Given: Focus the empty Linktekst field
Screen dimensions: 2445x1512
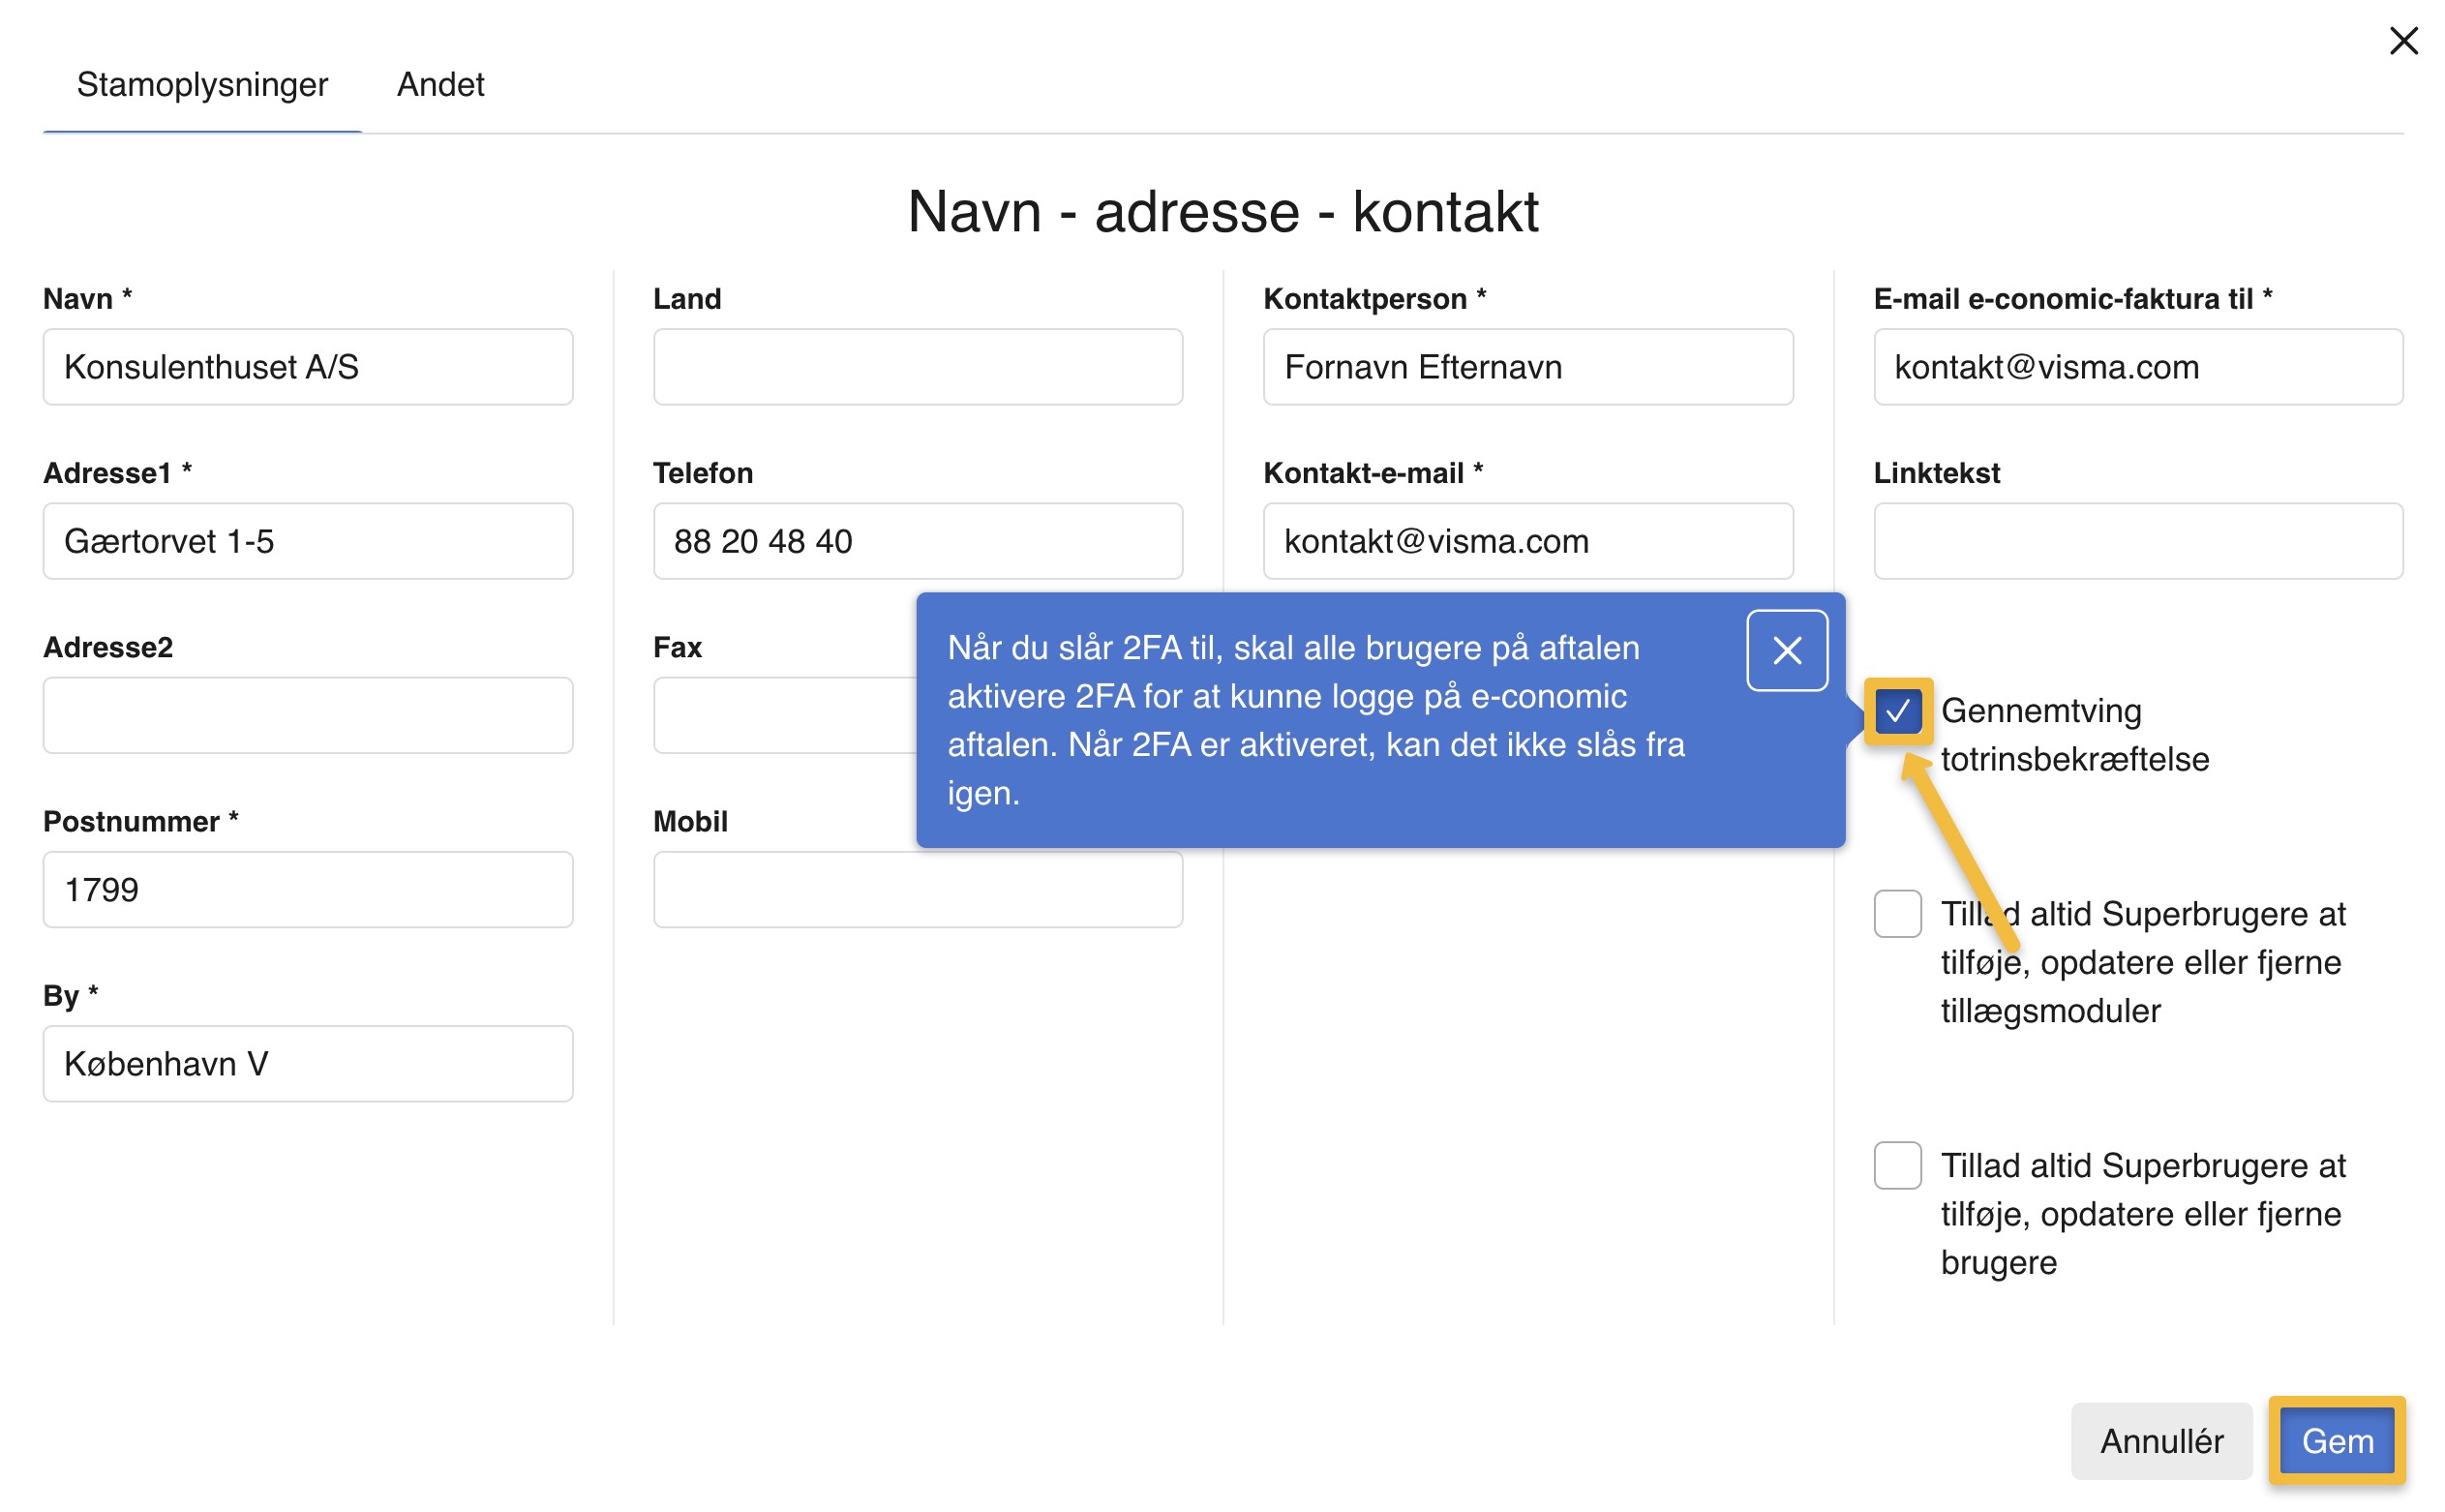Looking at the screenshot, I should (x=2137, y=541).
